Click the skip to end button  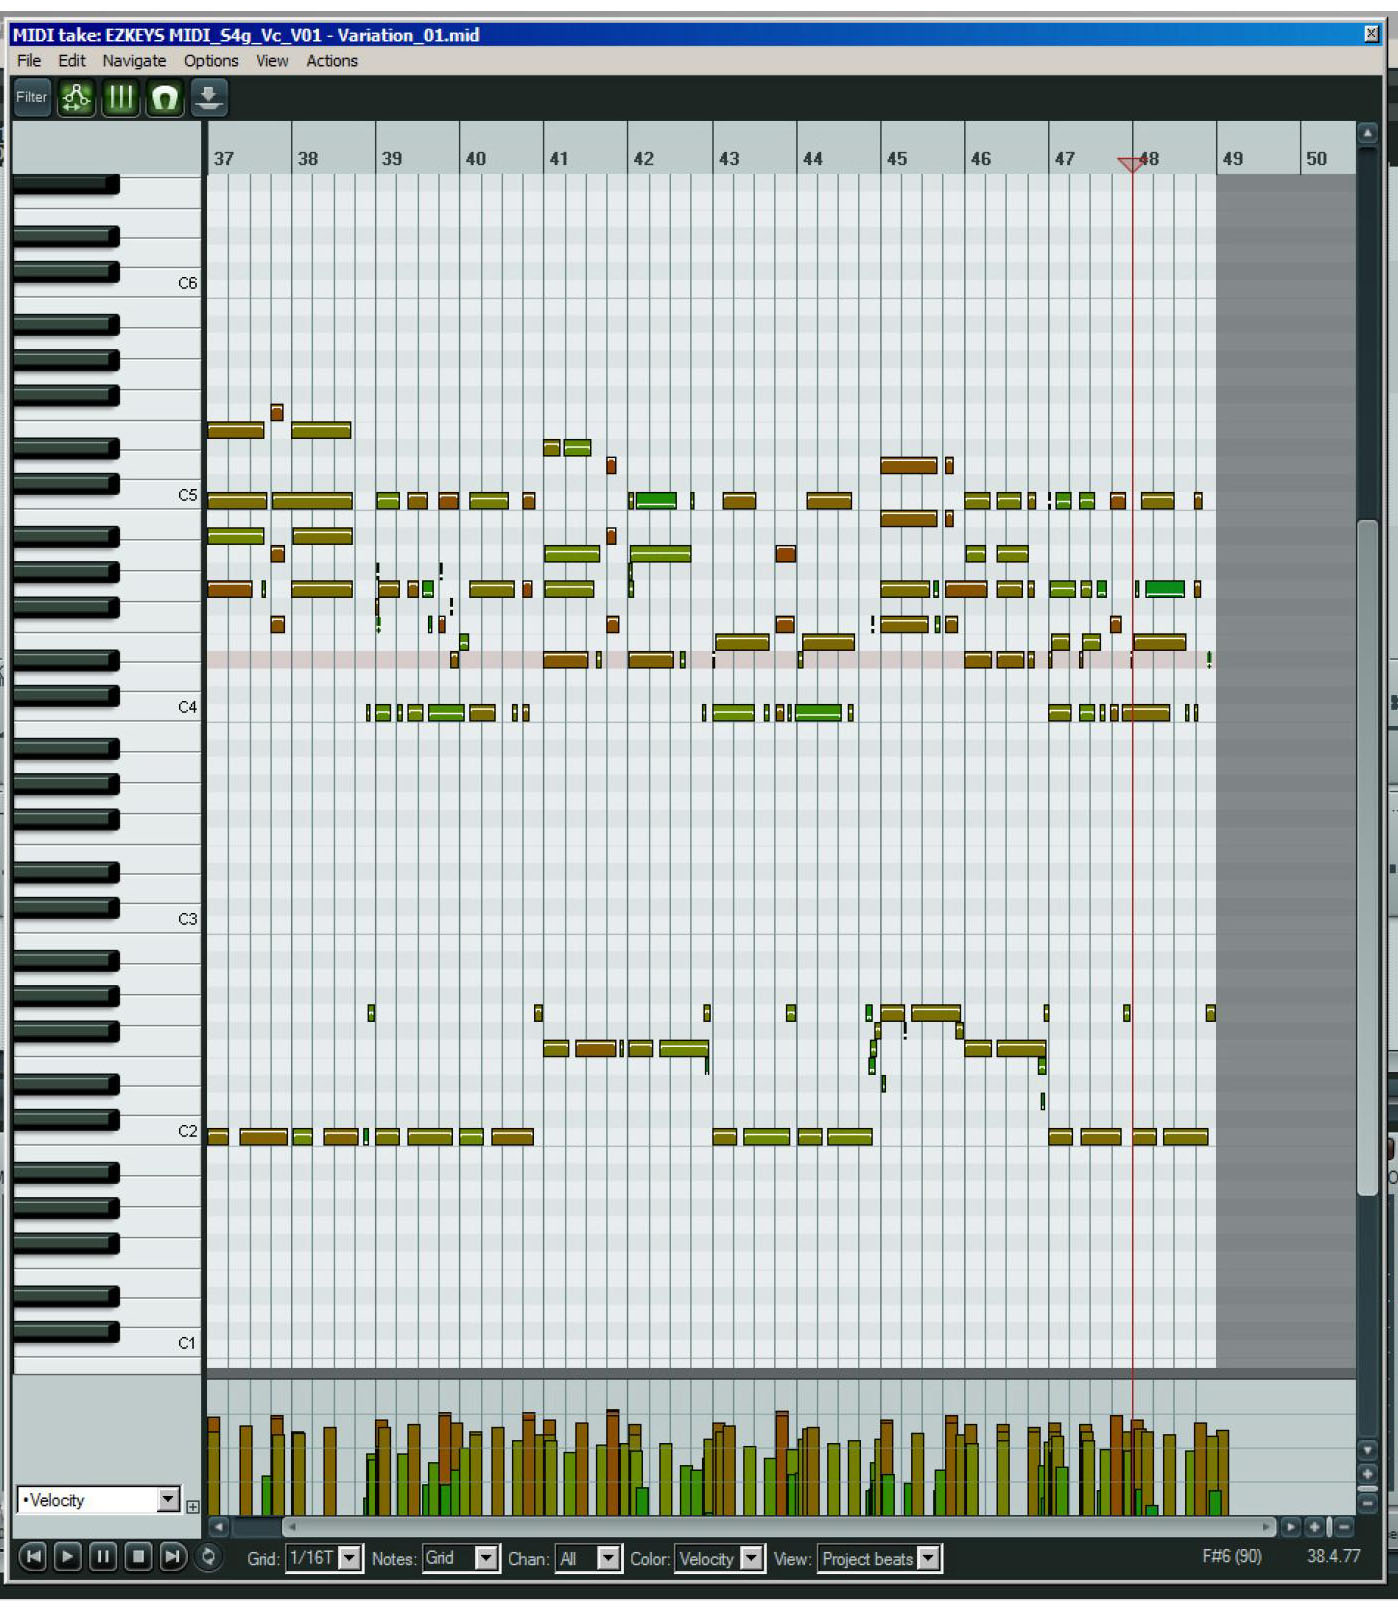click(x=172, y=1557)
